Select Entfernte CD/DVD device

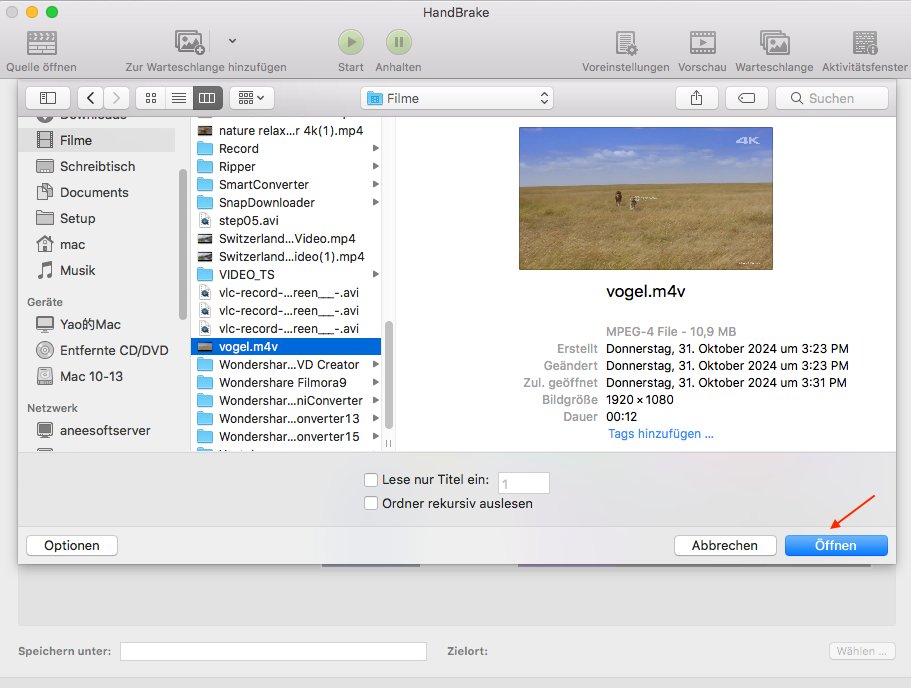[96, 350]
